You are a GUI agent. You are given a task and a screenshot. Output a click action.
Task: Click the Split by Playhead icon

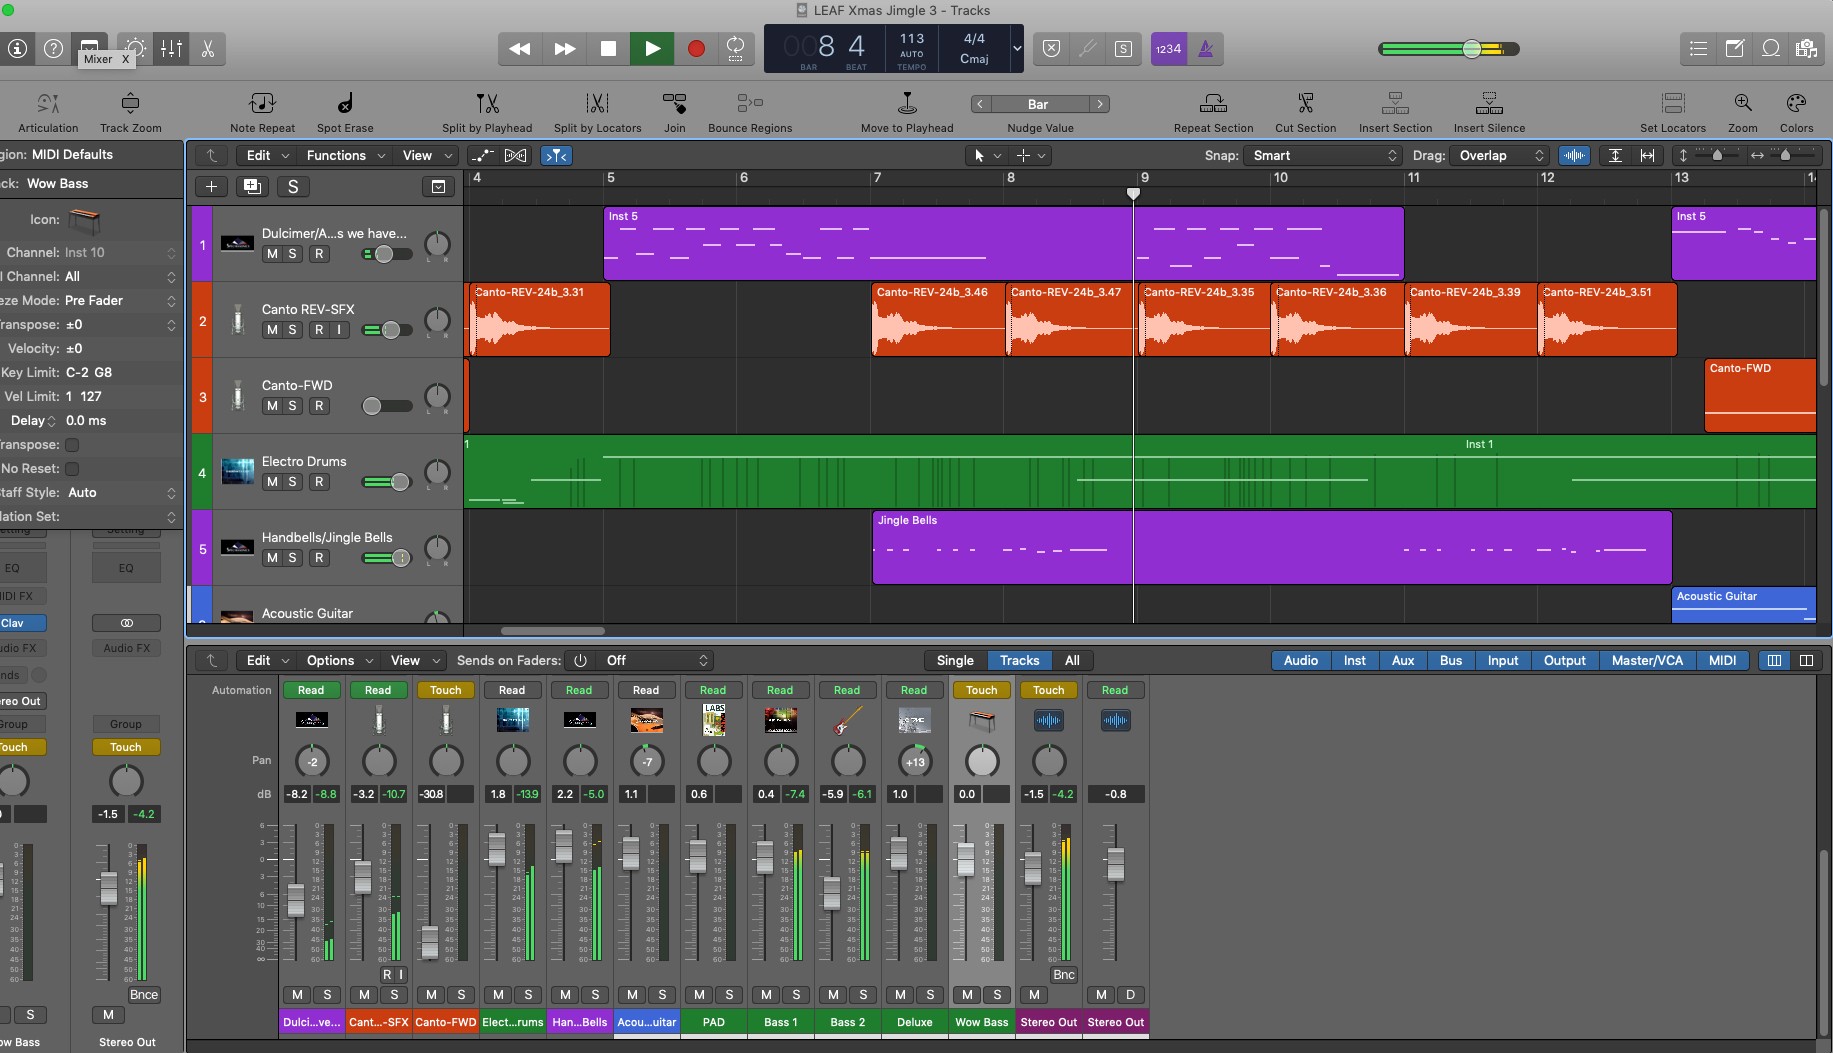pos(487,104)
